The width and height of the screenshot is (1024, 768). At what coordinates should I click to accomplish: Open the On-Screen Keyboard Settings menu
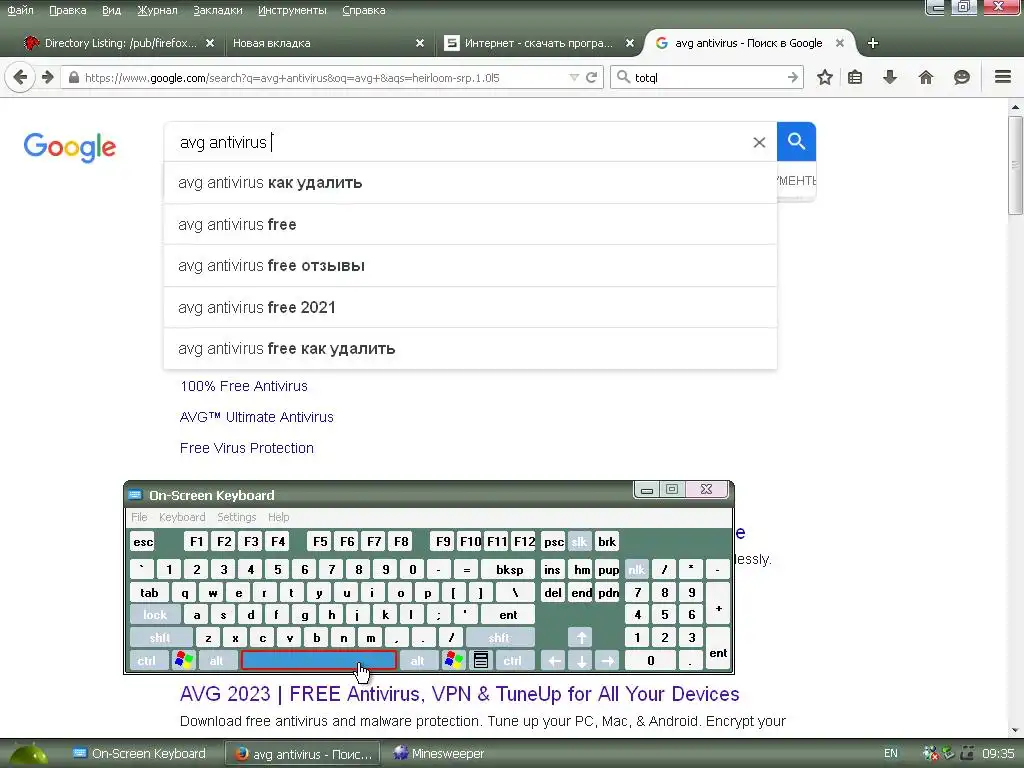pyautogui.click(x=236, y=517)
